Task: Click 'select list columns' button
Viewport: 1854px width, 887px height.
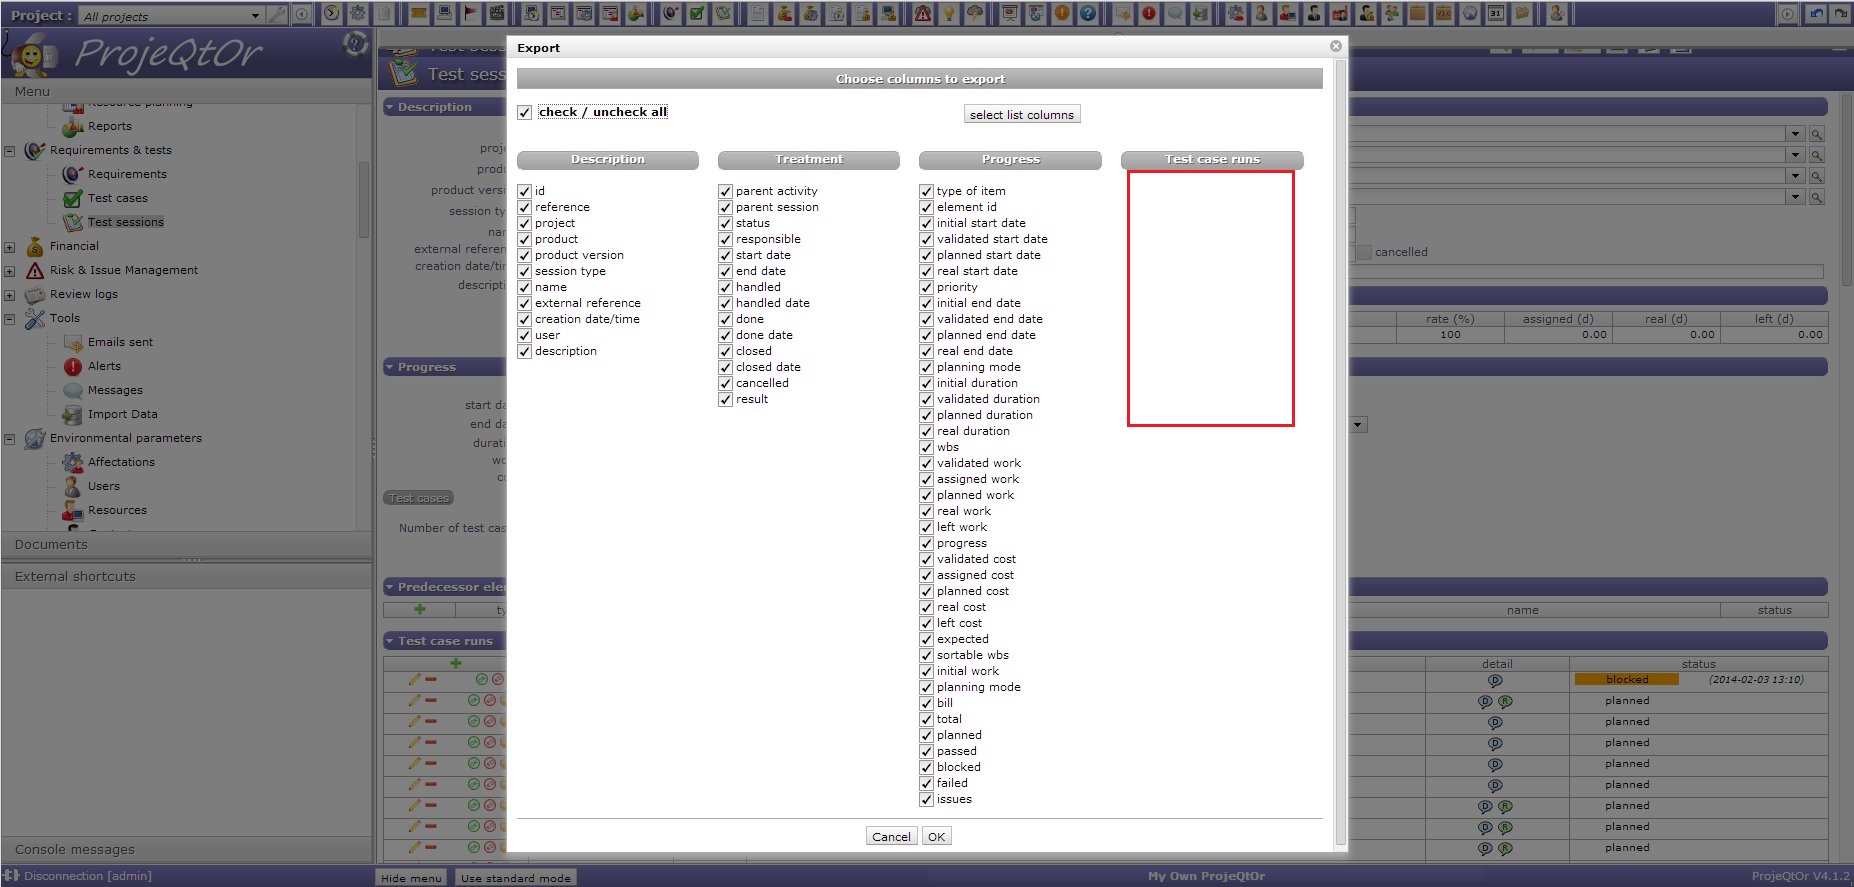Action: click(x=1022, y=114)
